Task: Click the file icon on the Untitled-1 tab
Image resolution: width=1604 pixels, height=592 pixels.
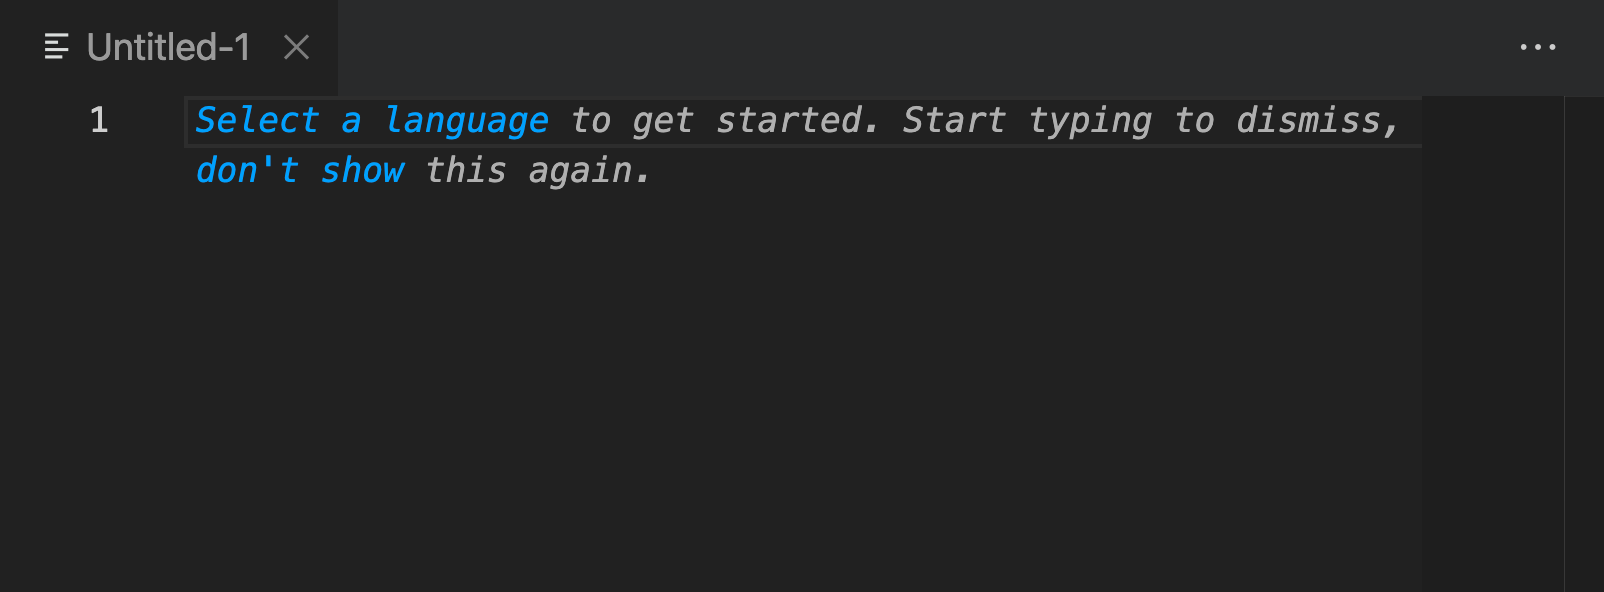Action: [x=57, y=47]
